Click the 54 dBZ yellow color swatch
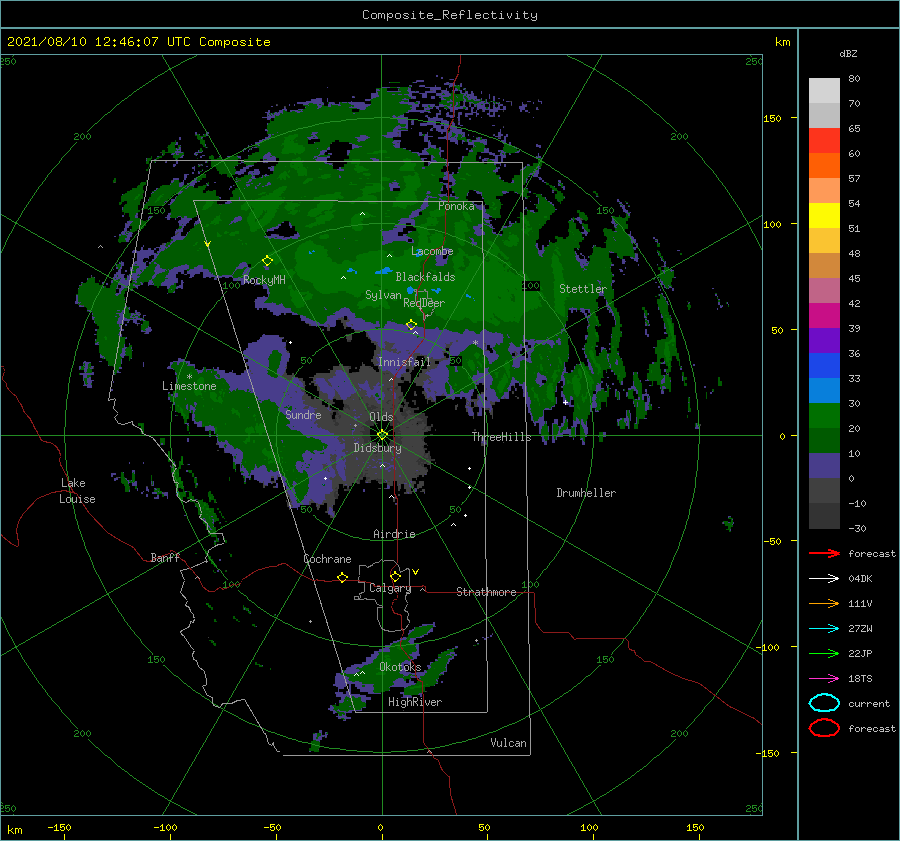The image size is (900, 841). pos(824,215)
